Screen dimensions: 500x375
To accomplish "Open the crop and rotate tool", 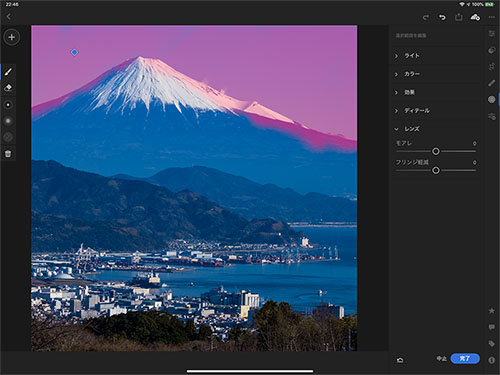I will tap(492, 67).
